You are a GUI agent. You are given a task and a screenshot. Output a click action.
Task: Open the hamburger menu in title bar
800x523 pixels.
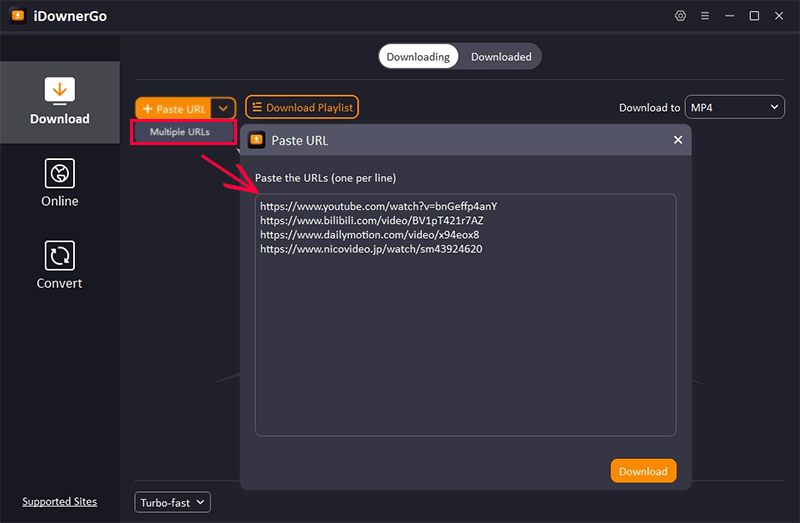point(705,16)
